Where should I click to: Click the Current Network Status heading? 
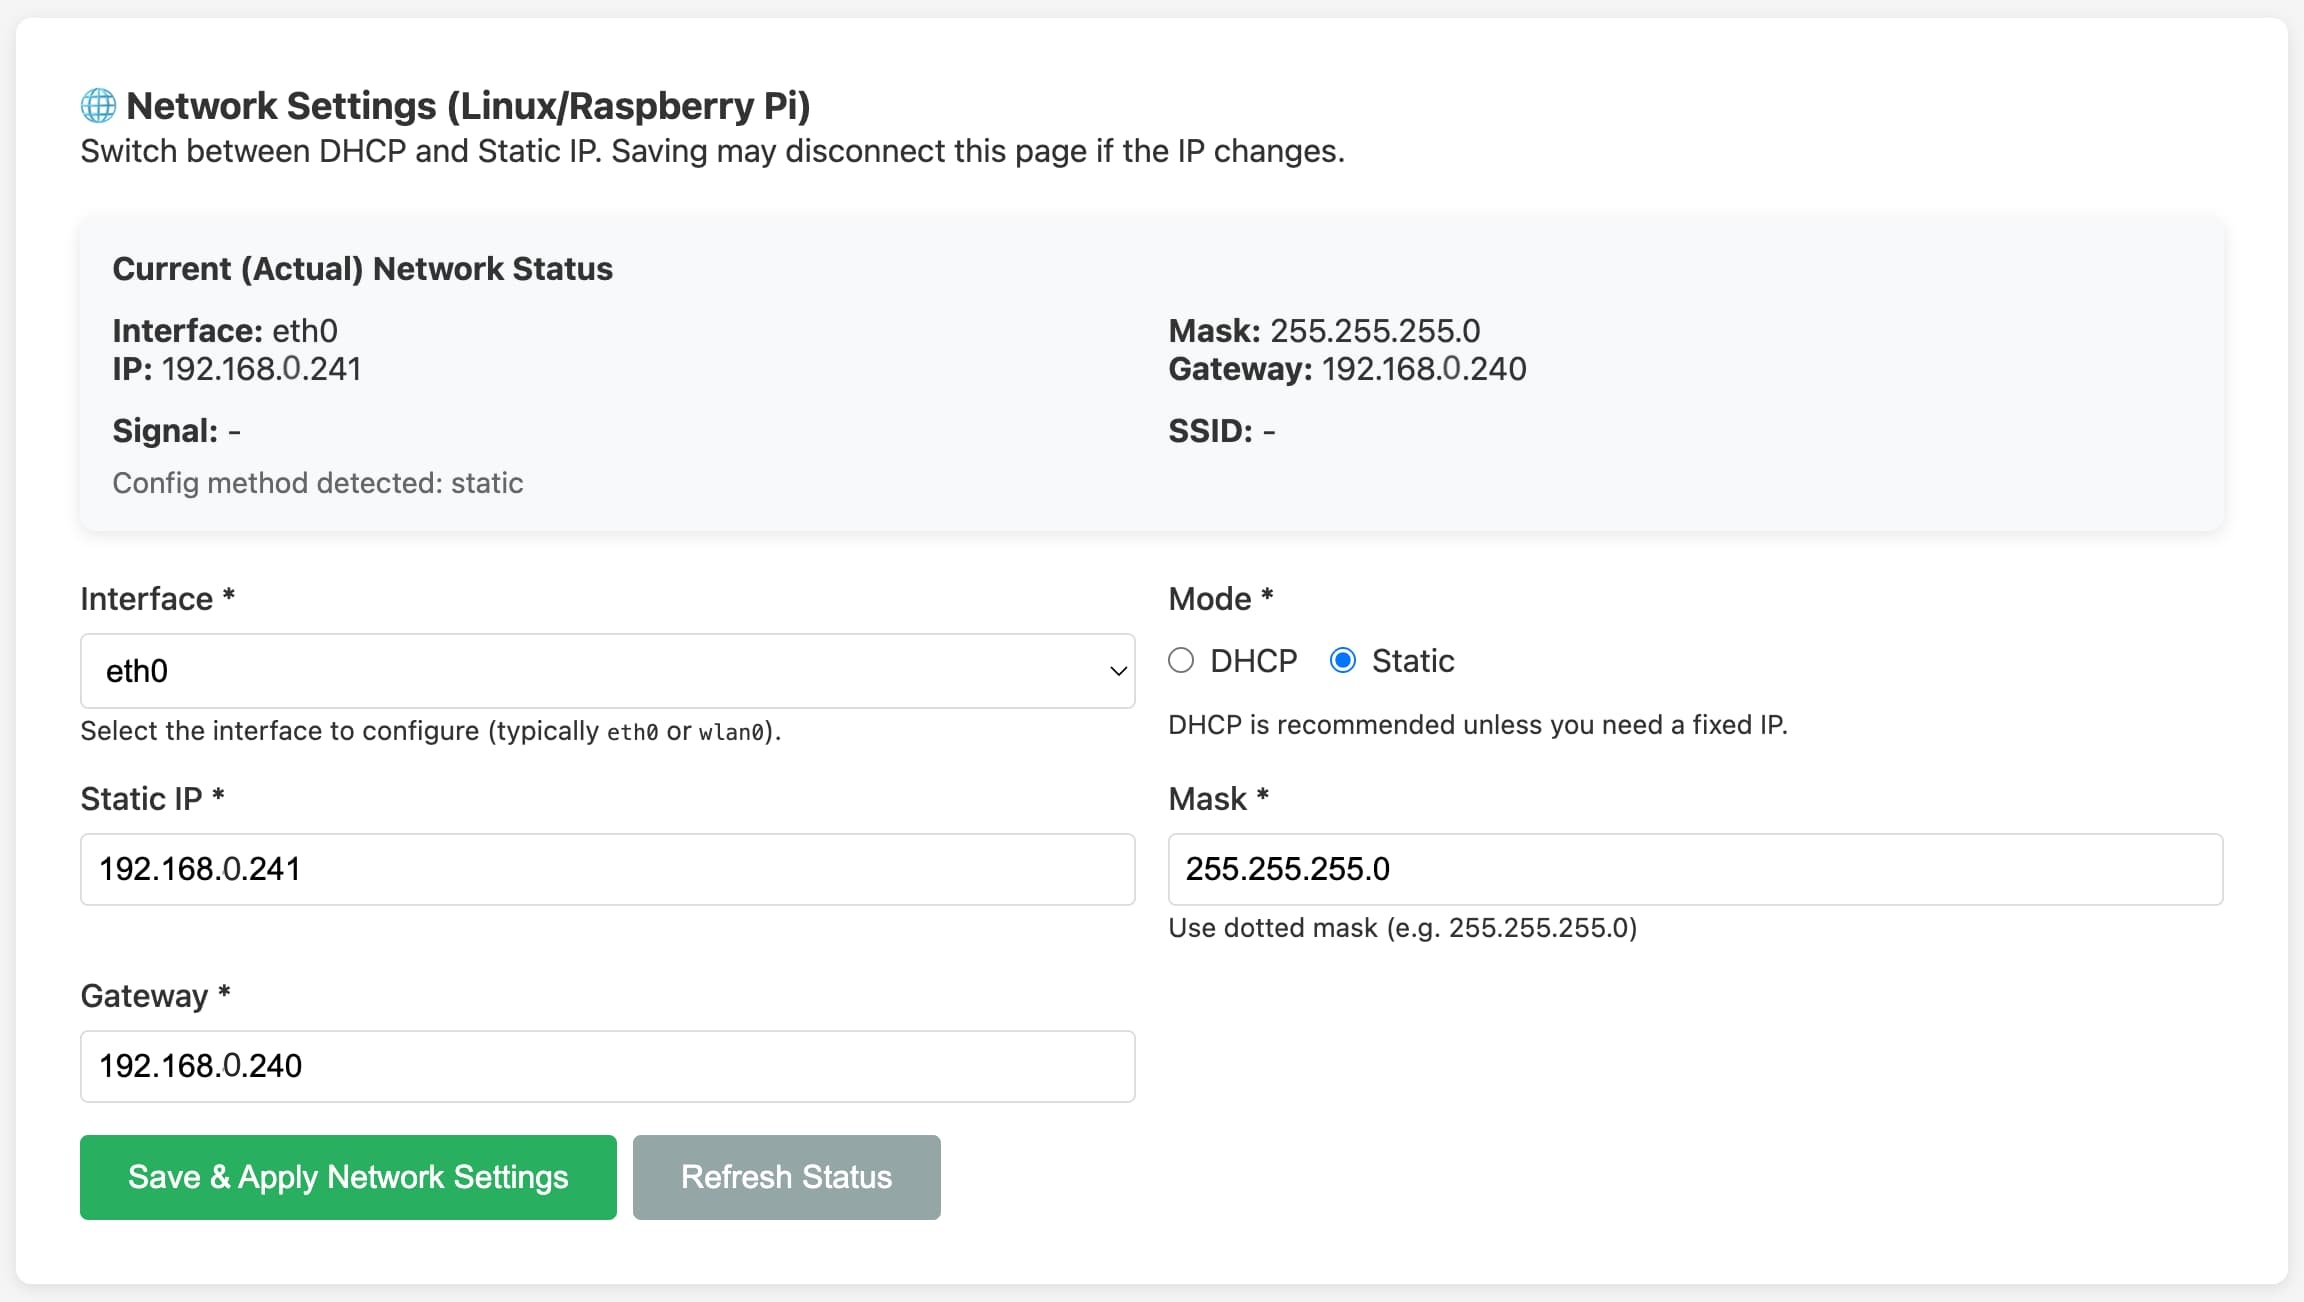click(x=362, y=269)
